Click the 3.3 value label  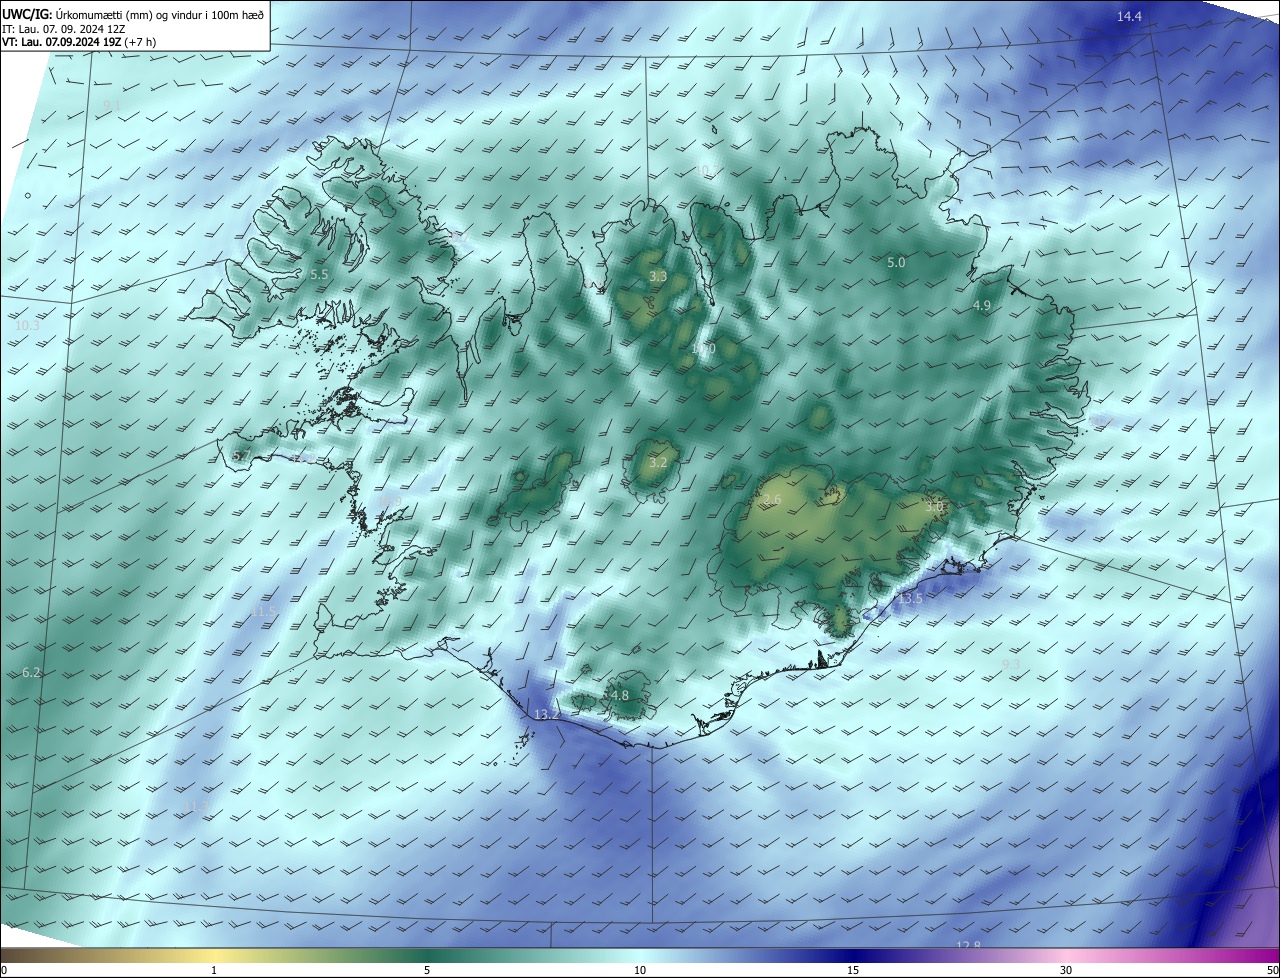(x=658, y=276)
